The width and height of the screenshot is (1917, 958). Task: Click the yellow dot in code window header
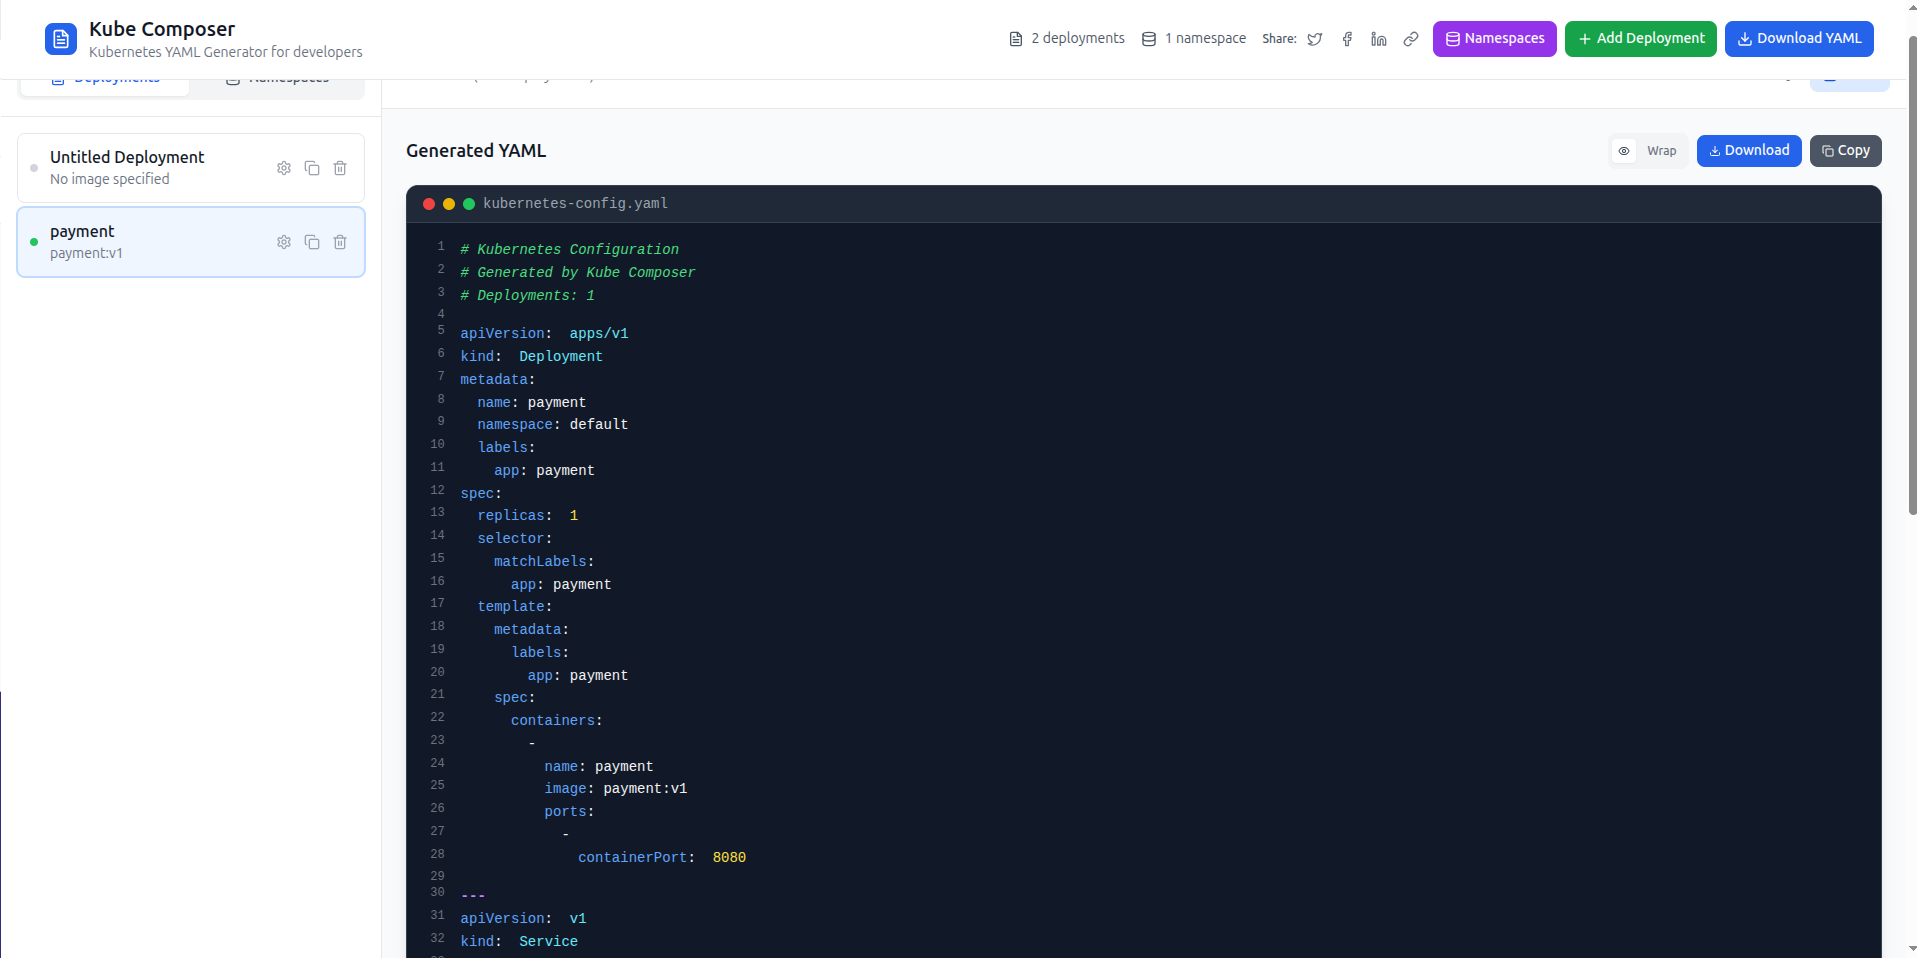[449, 204]
